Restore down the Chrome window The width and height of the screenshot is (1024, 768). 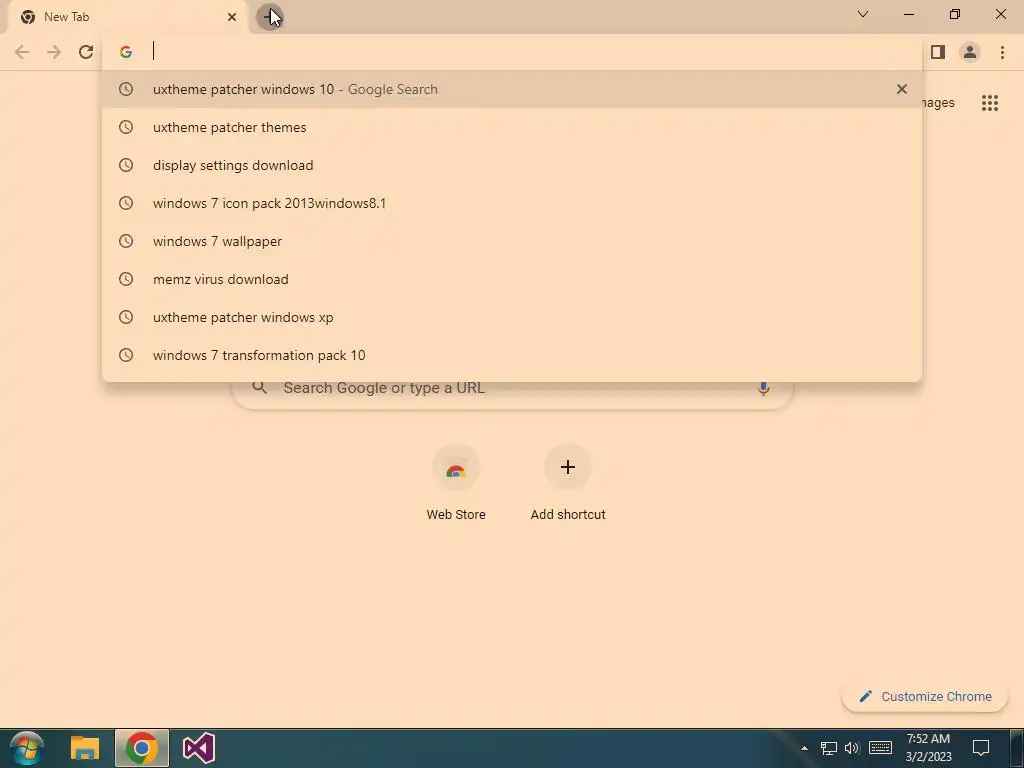[955, 14]
